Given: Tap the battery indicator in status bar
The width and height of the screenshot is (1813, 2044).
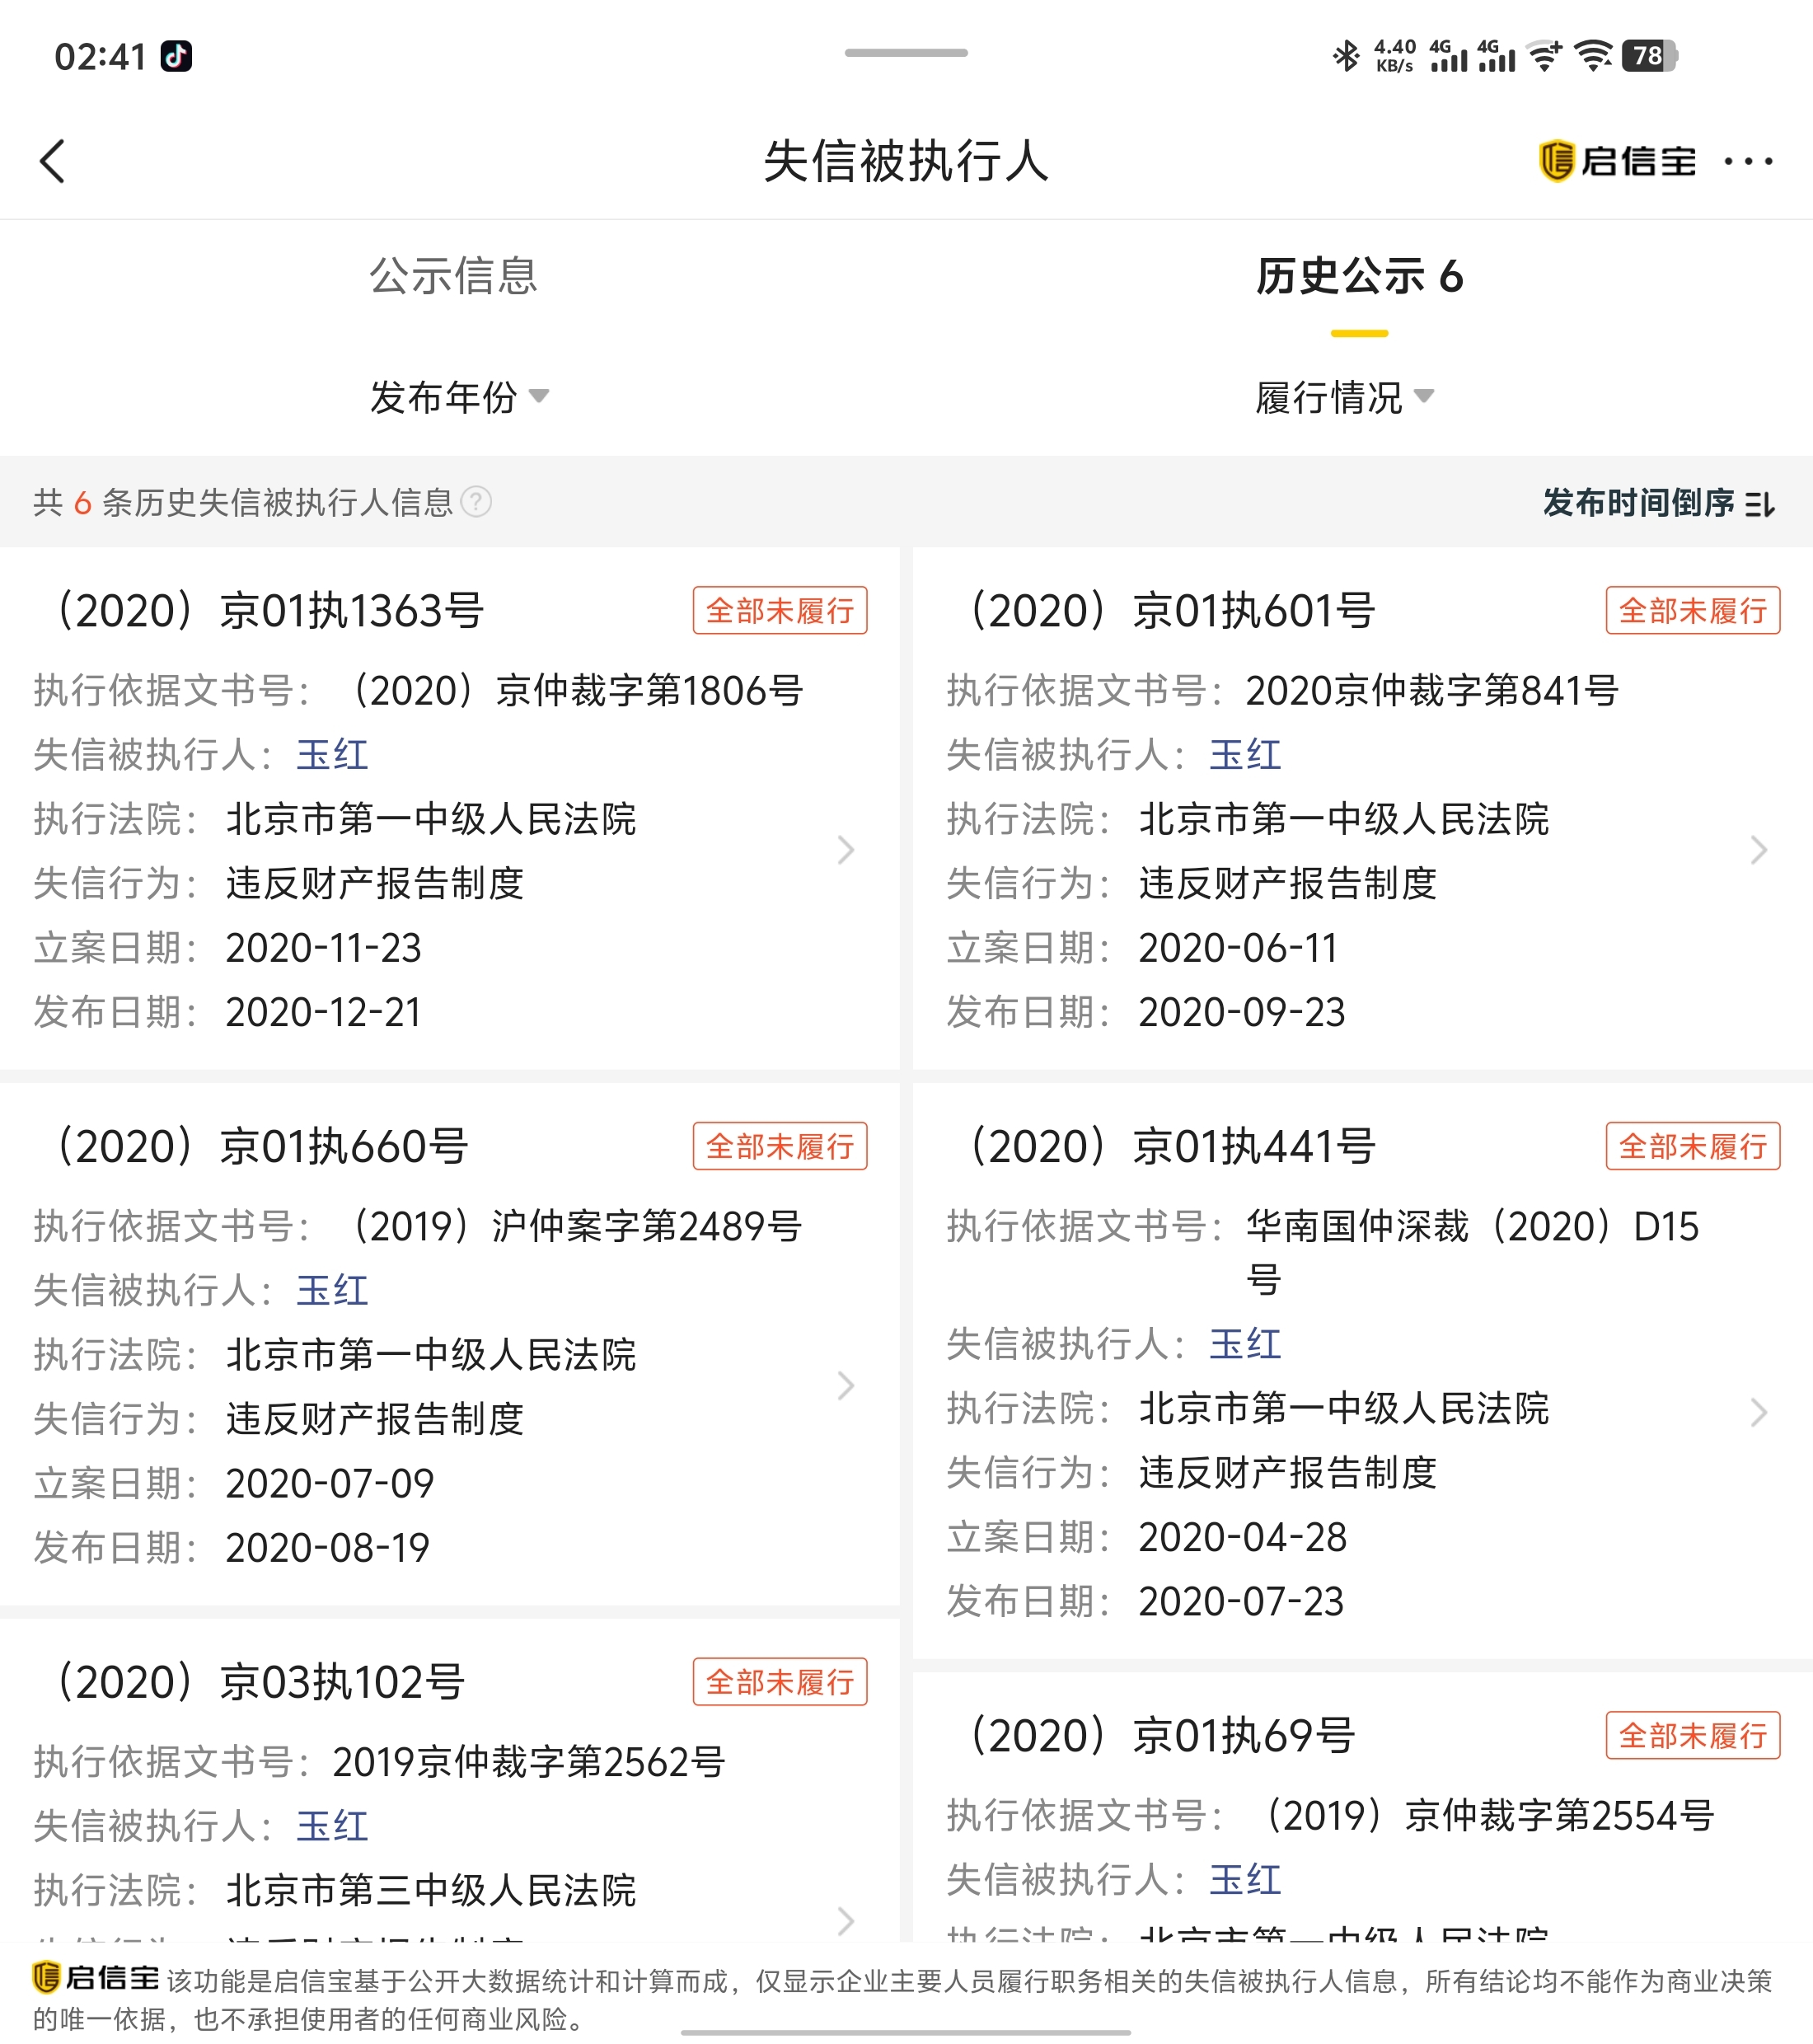Looking at the screenshot, I should [1649, 56].
